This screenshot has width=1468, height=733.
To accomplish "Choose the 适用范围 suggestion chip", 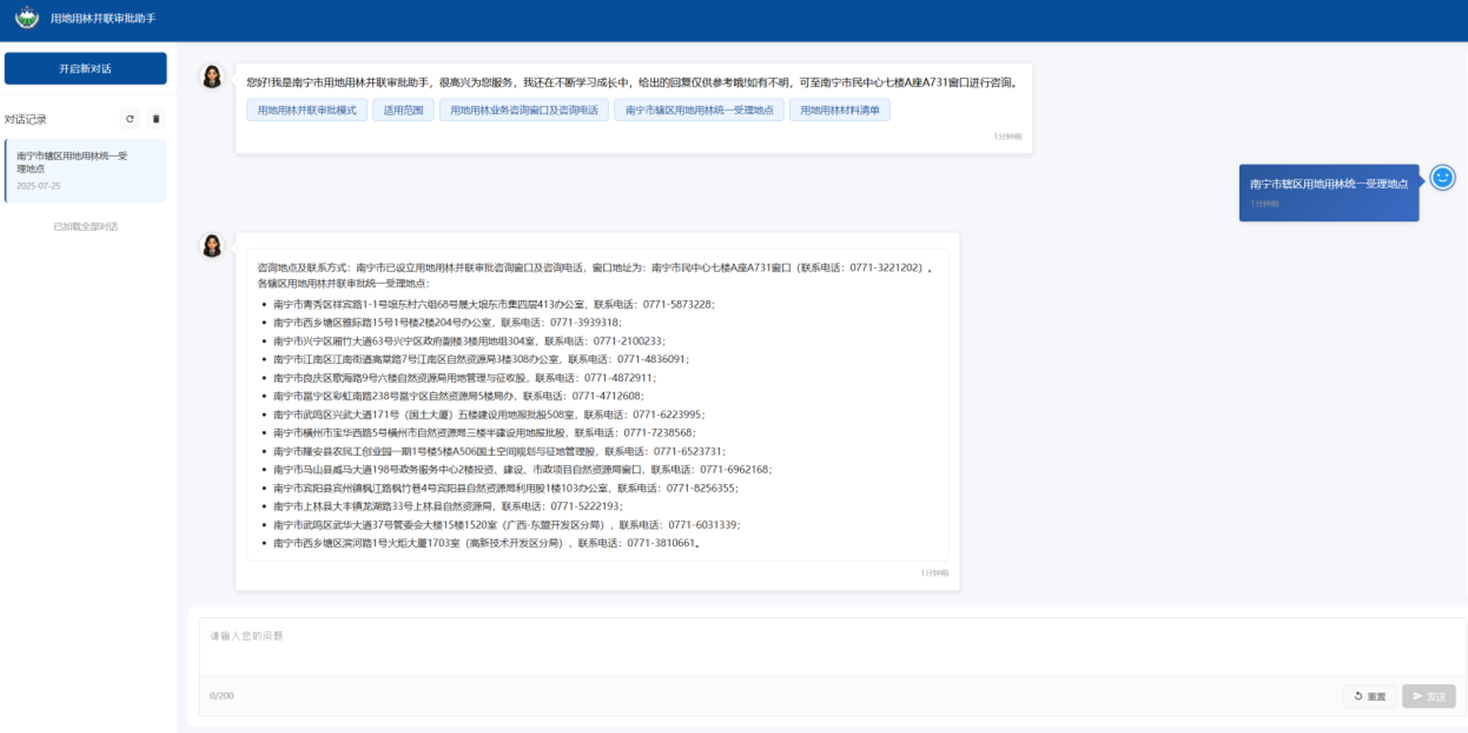I will click(x=403, y=110).
